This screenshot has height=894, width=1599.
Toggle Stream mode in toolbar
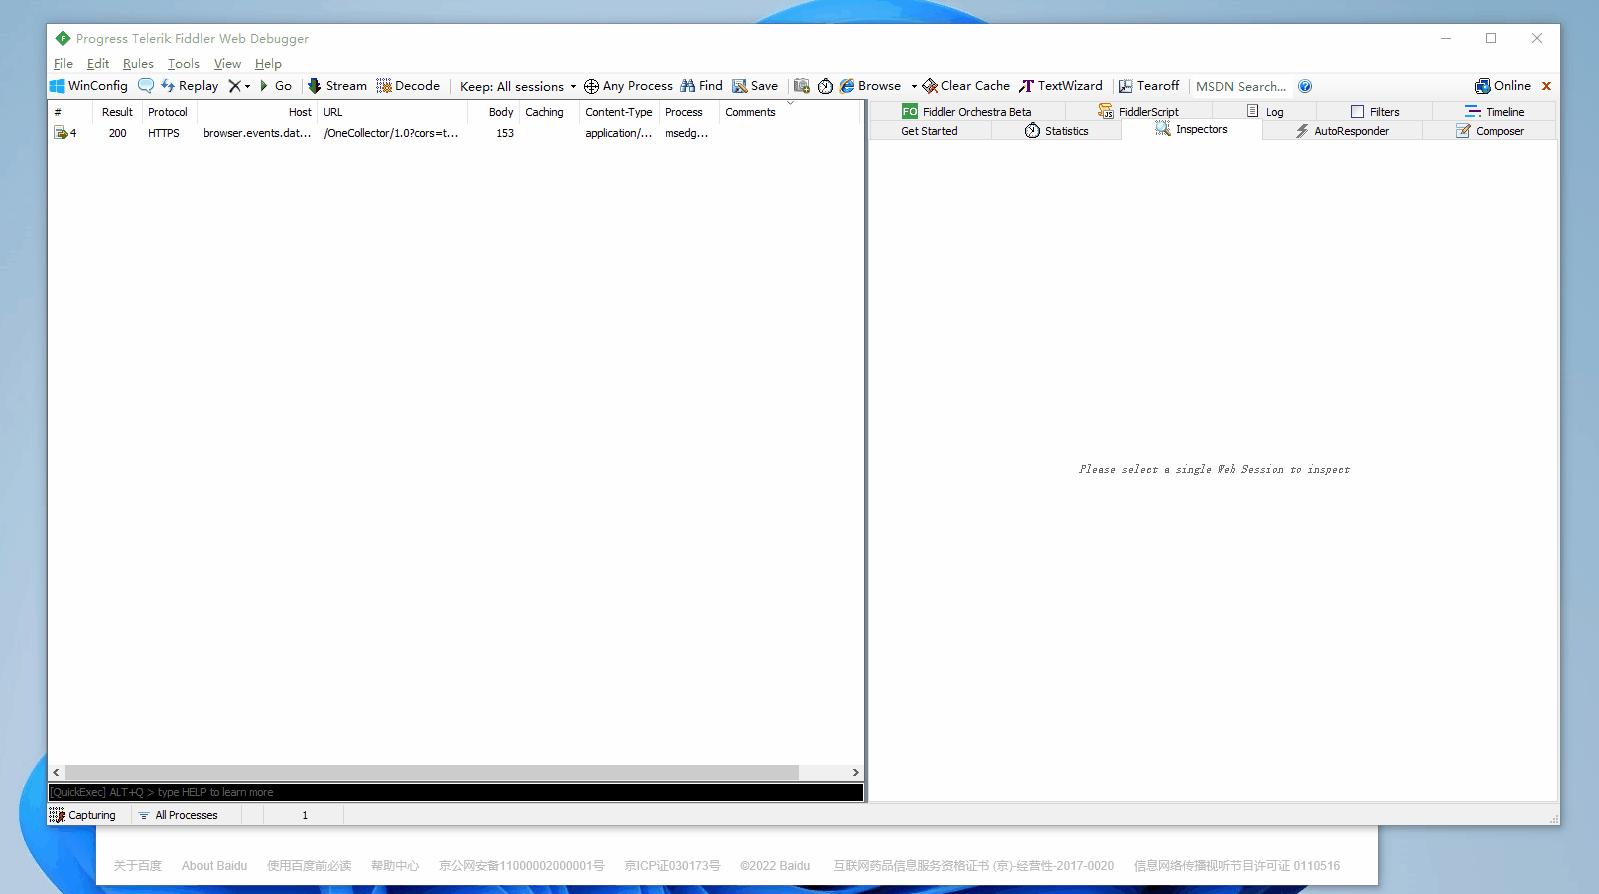click(x=337, y=86)
